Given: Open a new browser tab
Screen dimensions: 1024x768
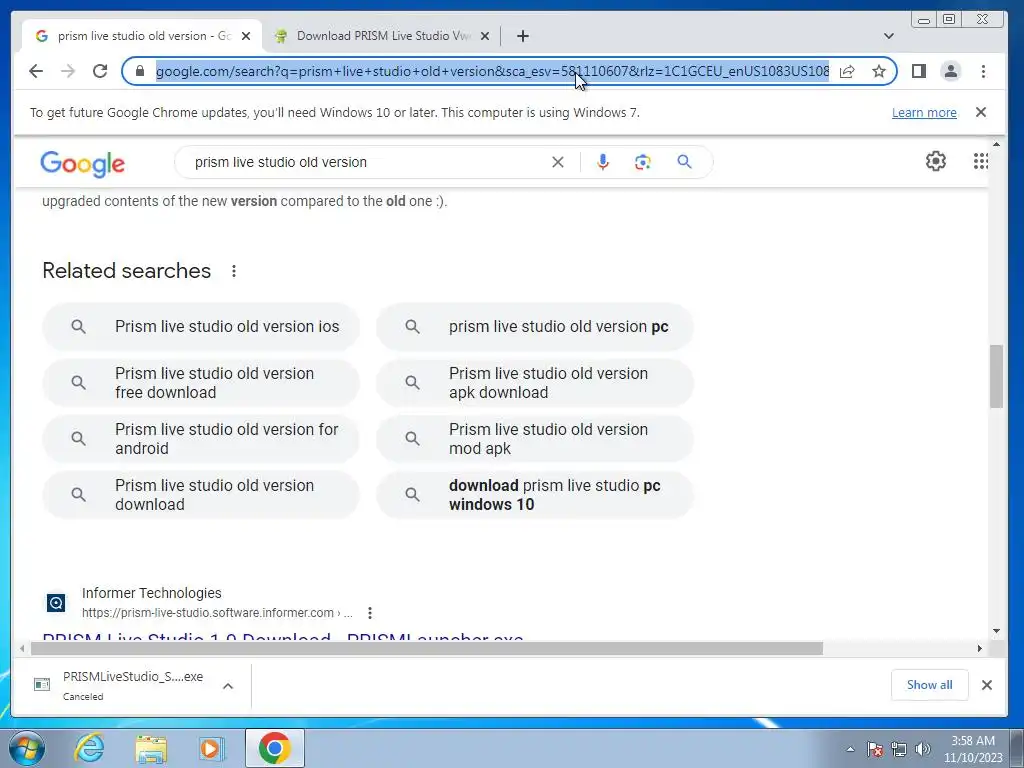Looking at the screenshot, I should click(522, 36).
